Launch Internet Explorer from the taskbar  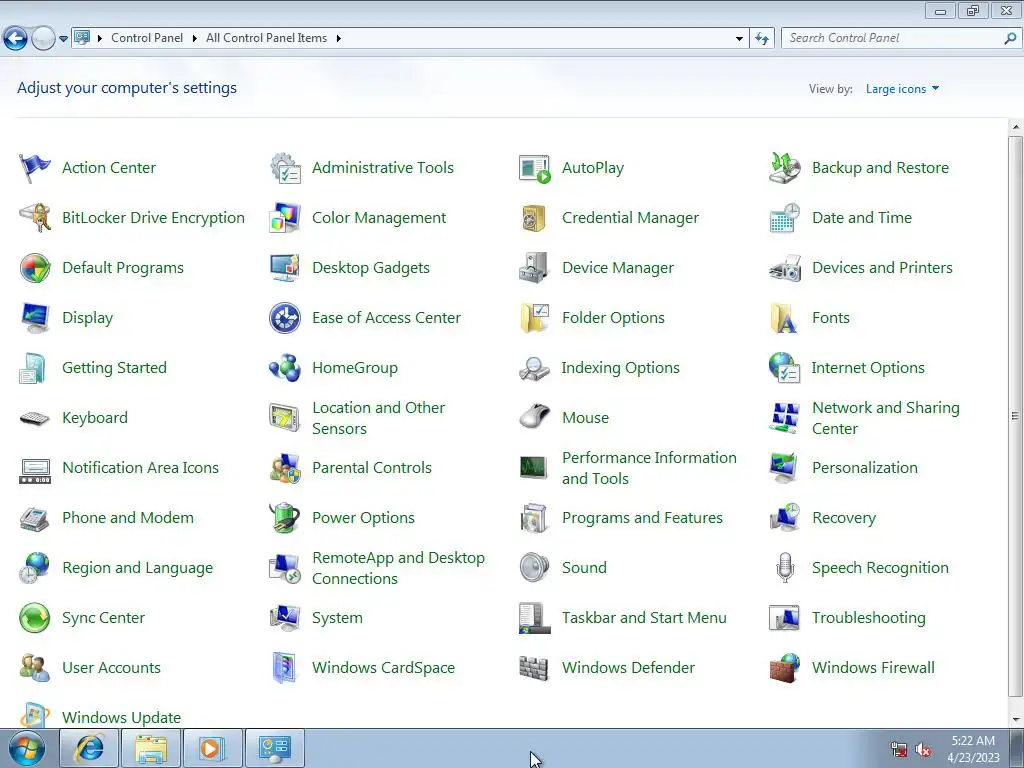(x=89, y=748)
